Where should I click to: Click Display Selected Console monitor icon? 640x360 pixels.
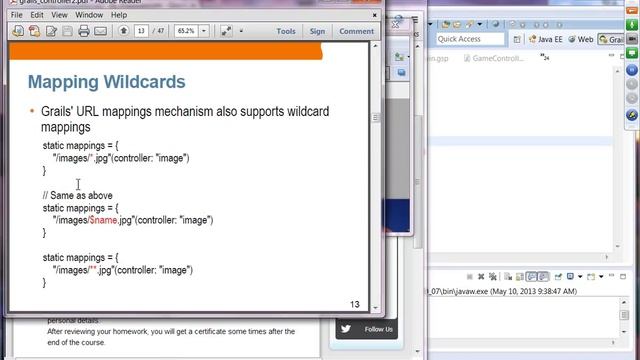(570, 277)
